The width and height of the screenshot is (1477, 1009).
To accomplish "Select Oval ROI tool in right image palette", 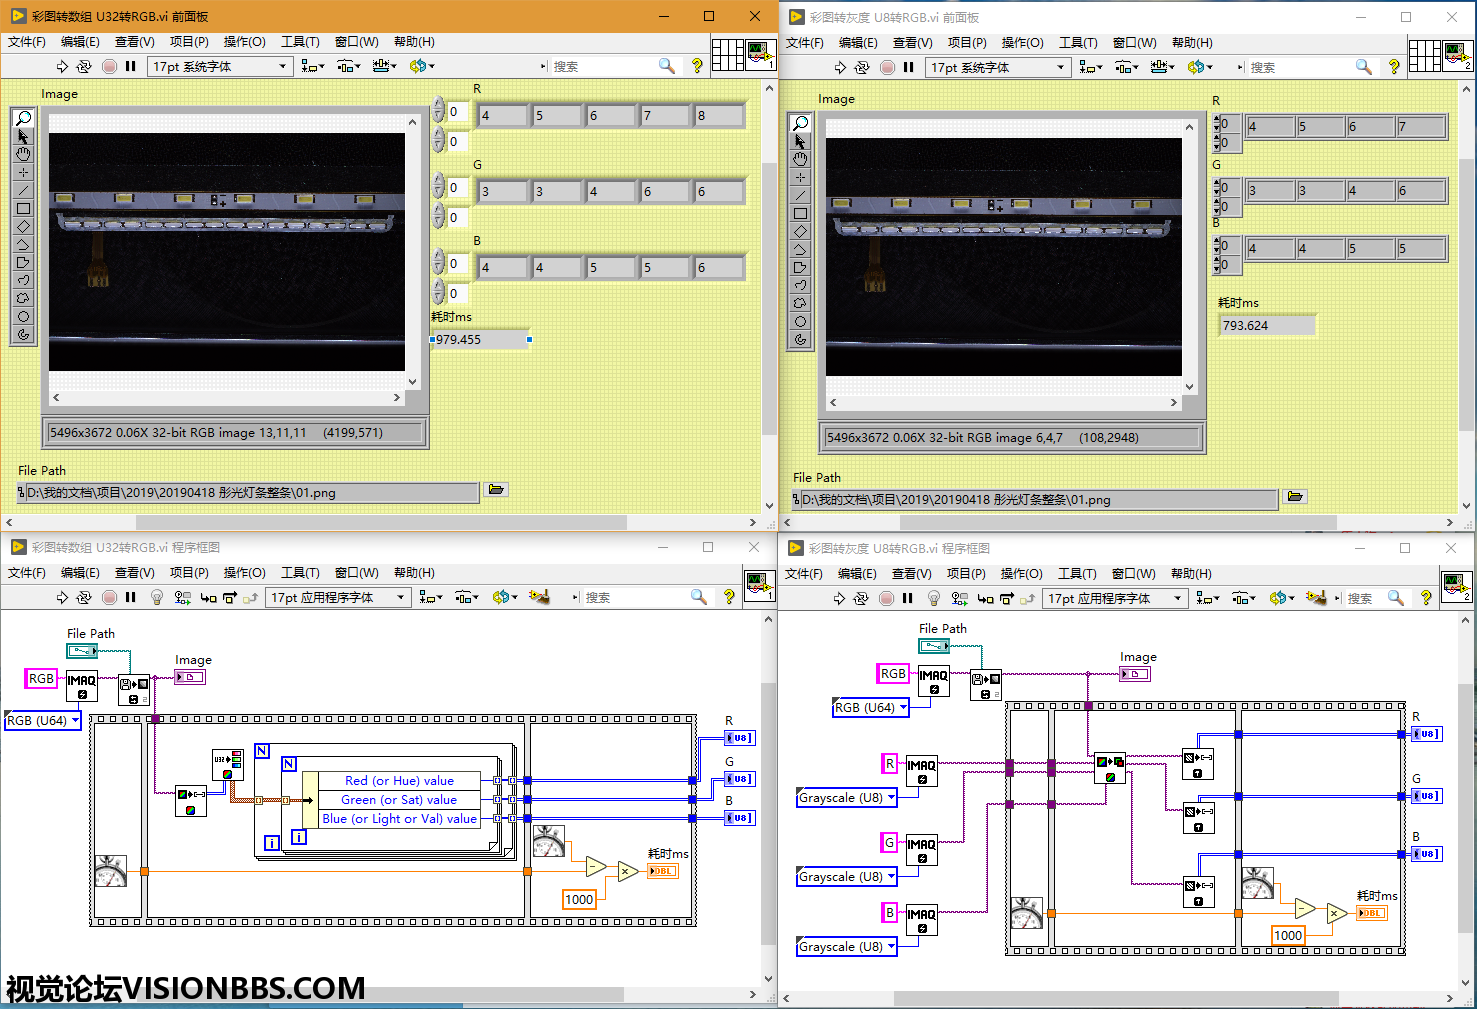I will pyautogui.click(x=800, y=321).
